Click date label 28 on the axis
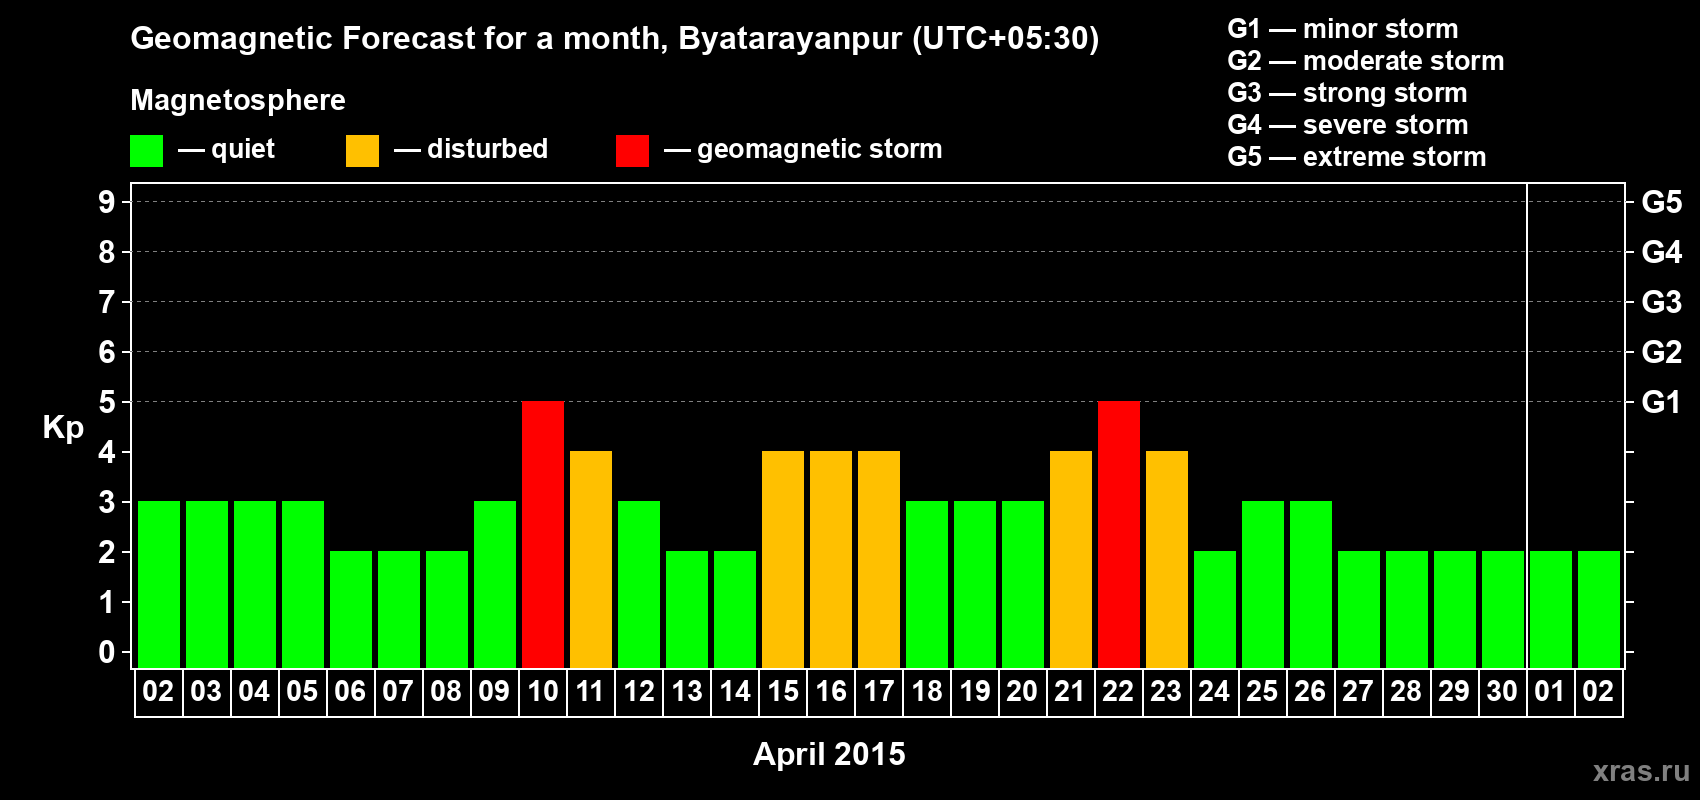 (1406, 692)
